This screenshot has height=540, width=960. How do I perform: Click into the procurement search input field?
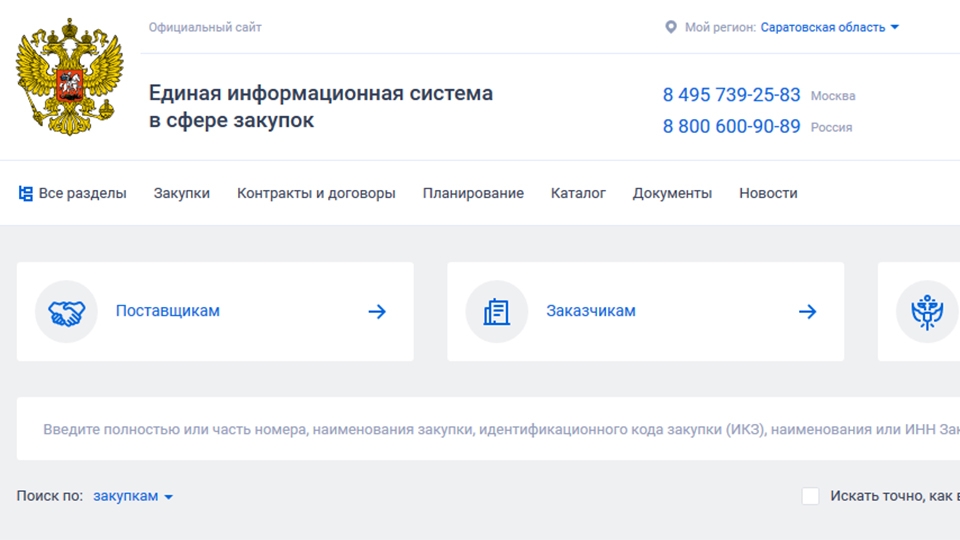pyautogui.click(x=489, y=429)
